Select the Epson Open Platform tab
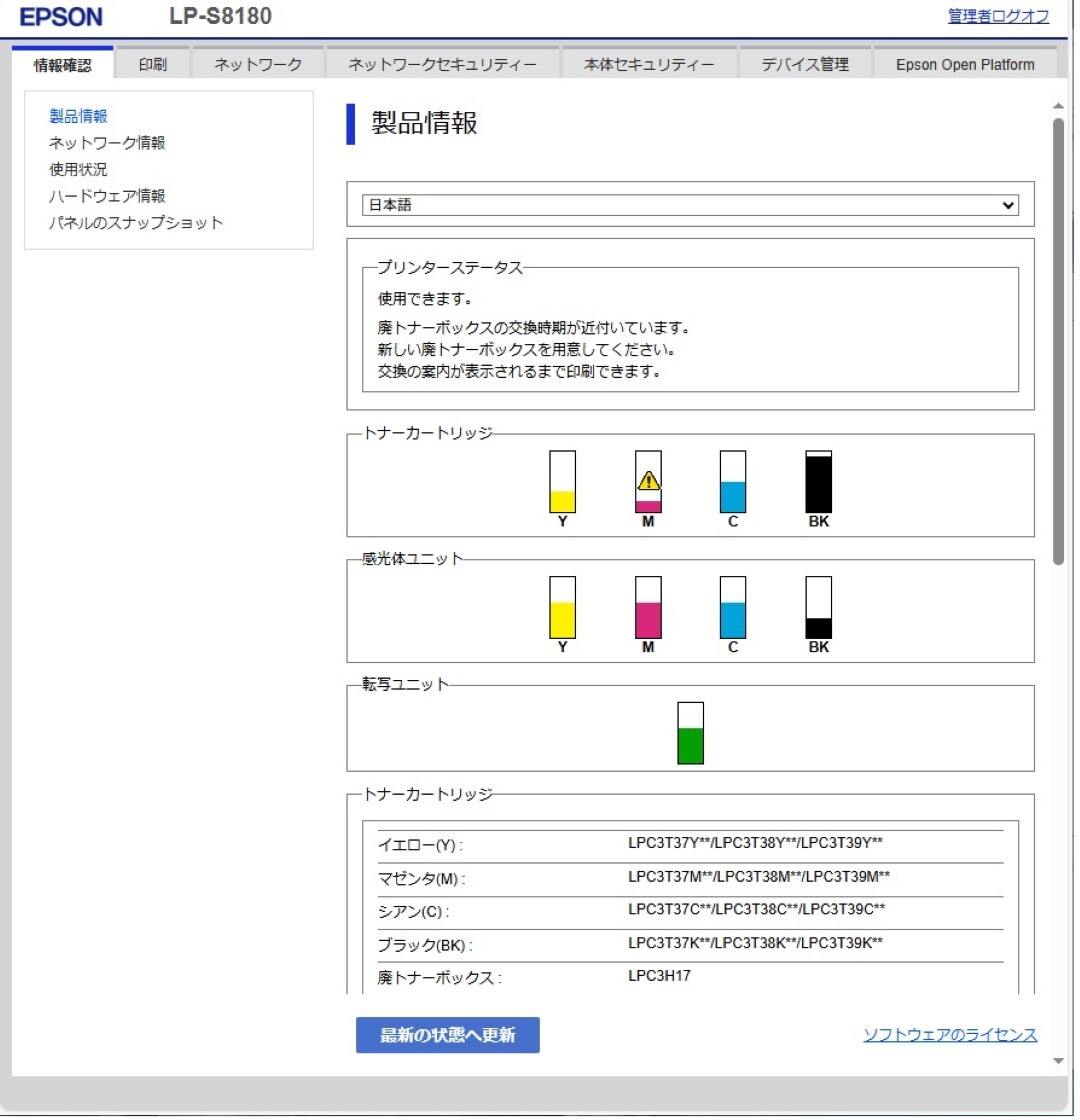Image resolution: width=1080 pixels, height=1120 pixels. (964, 62)
